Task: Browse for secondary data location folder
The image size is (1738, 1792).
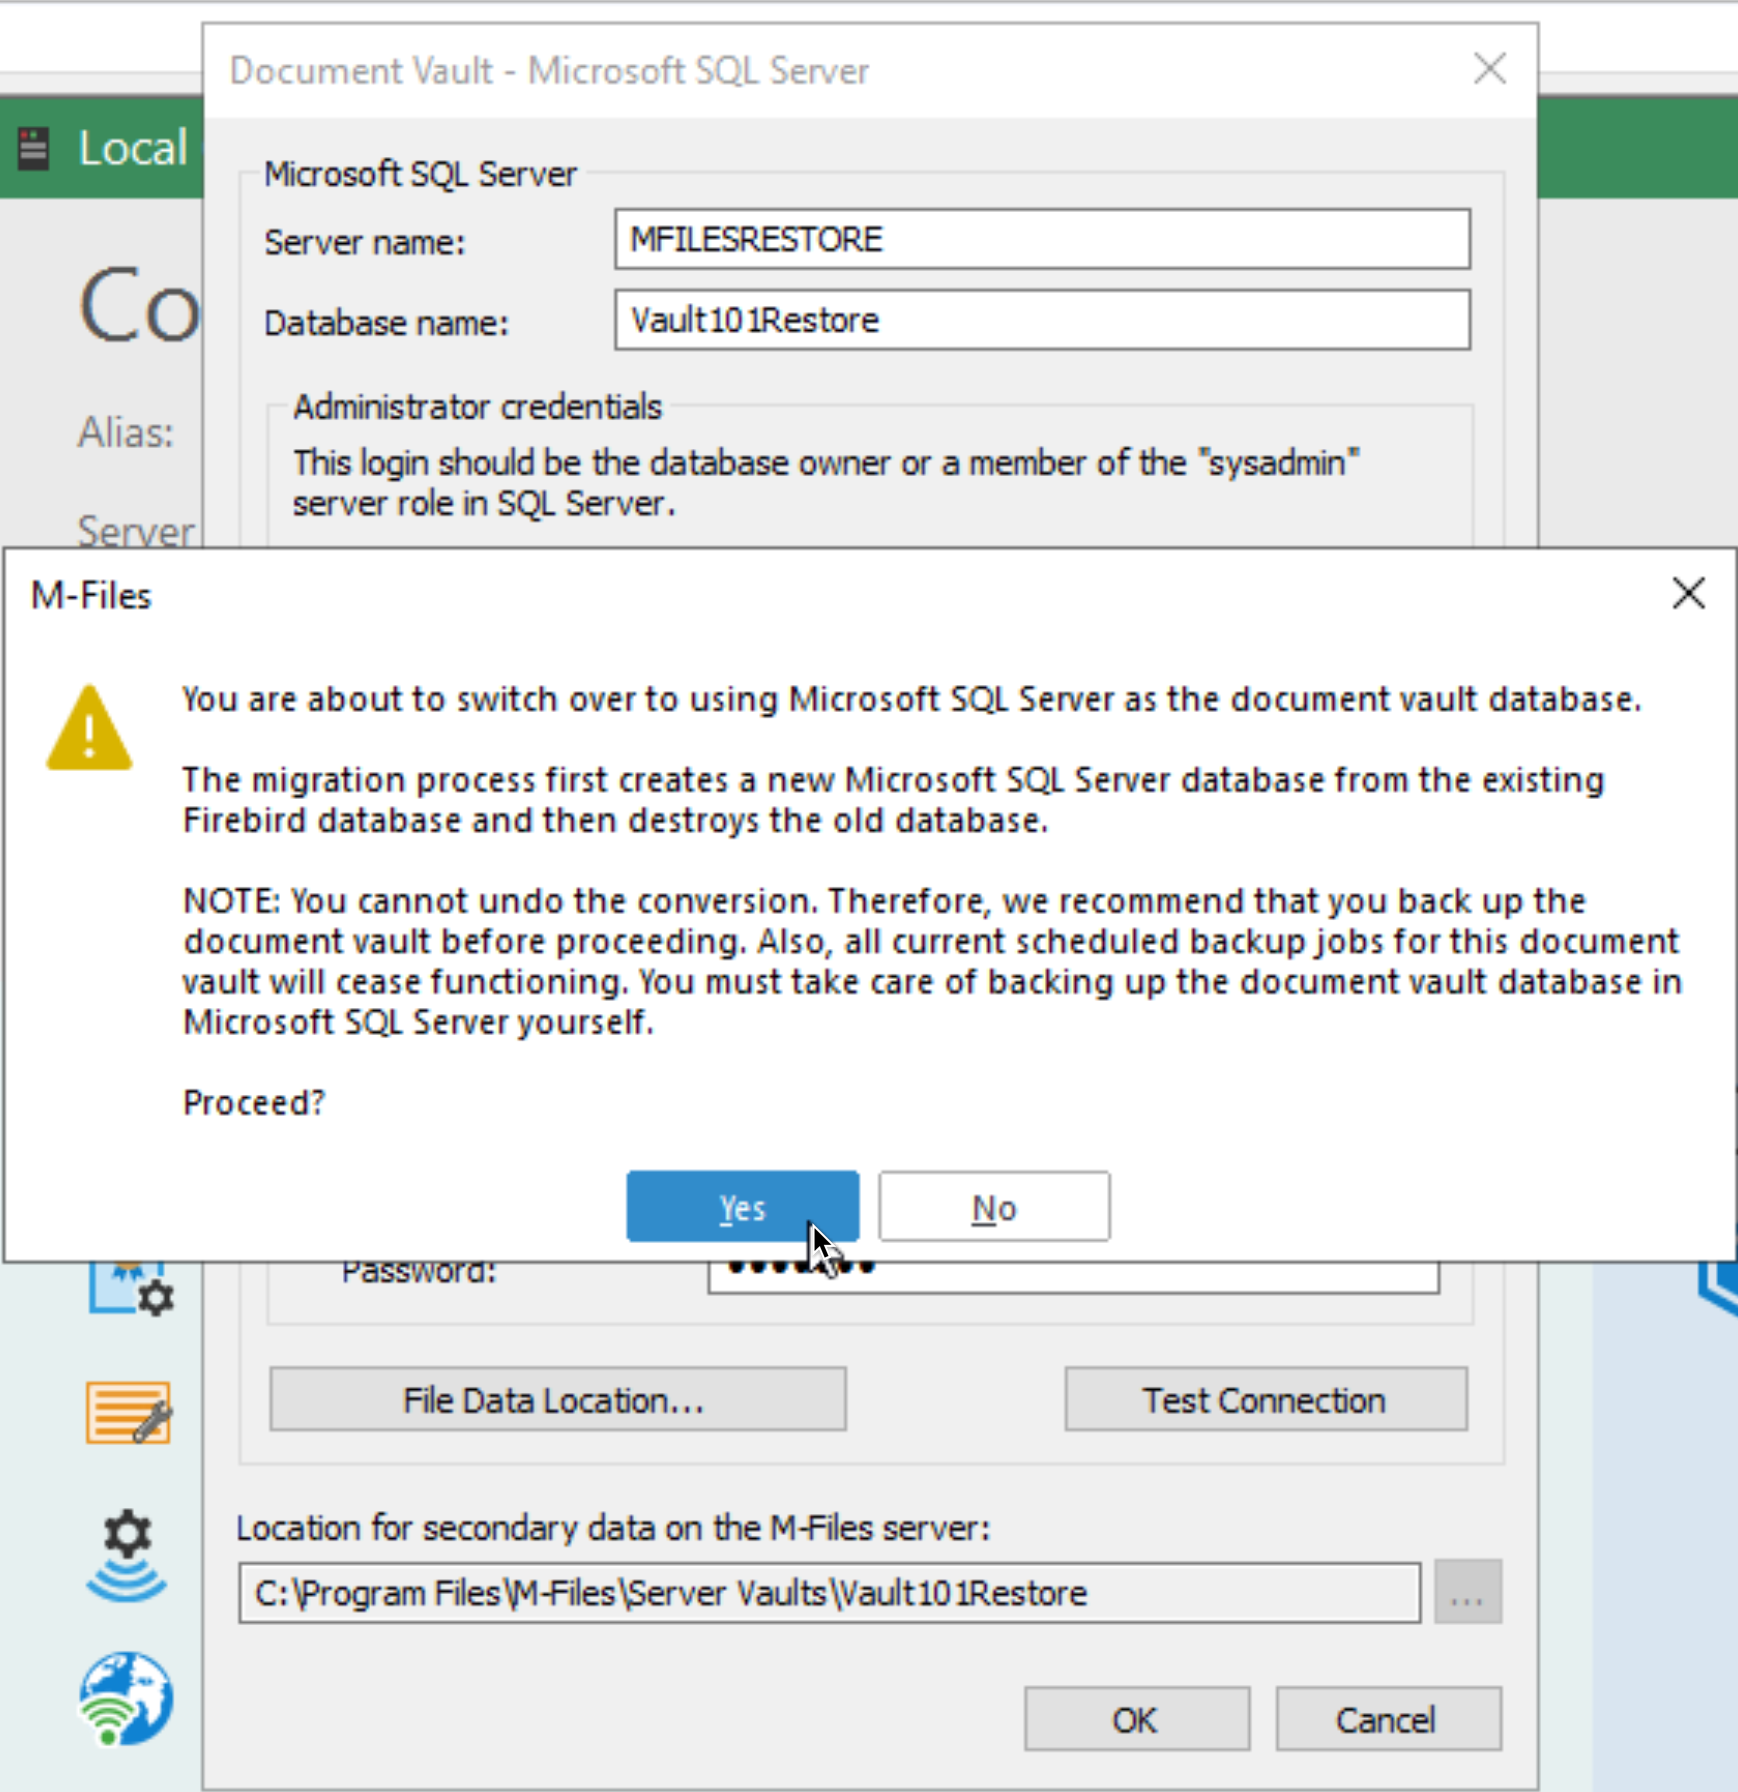Action: coord(1467,1592)
